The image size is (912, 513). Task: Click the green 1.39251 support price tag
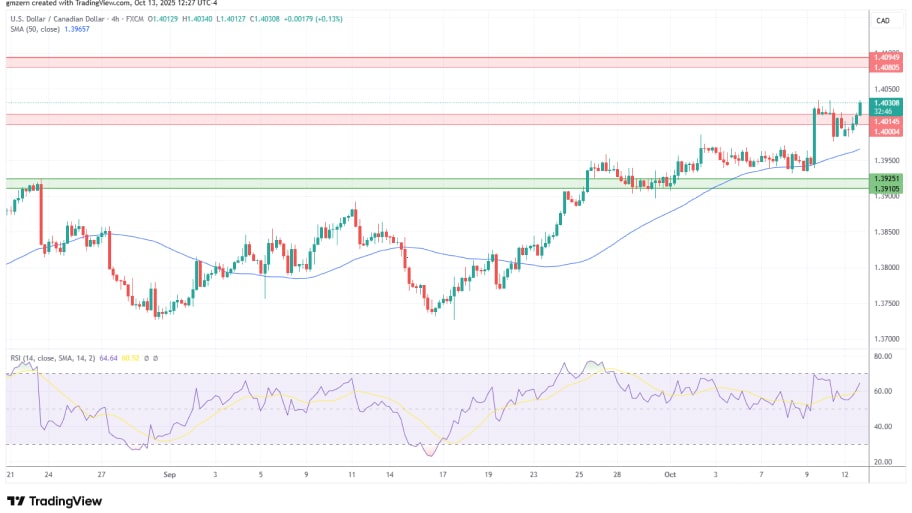885,179
